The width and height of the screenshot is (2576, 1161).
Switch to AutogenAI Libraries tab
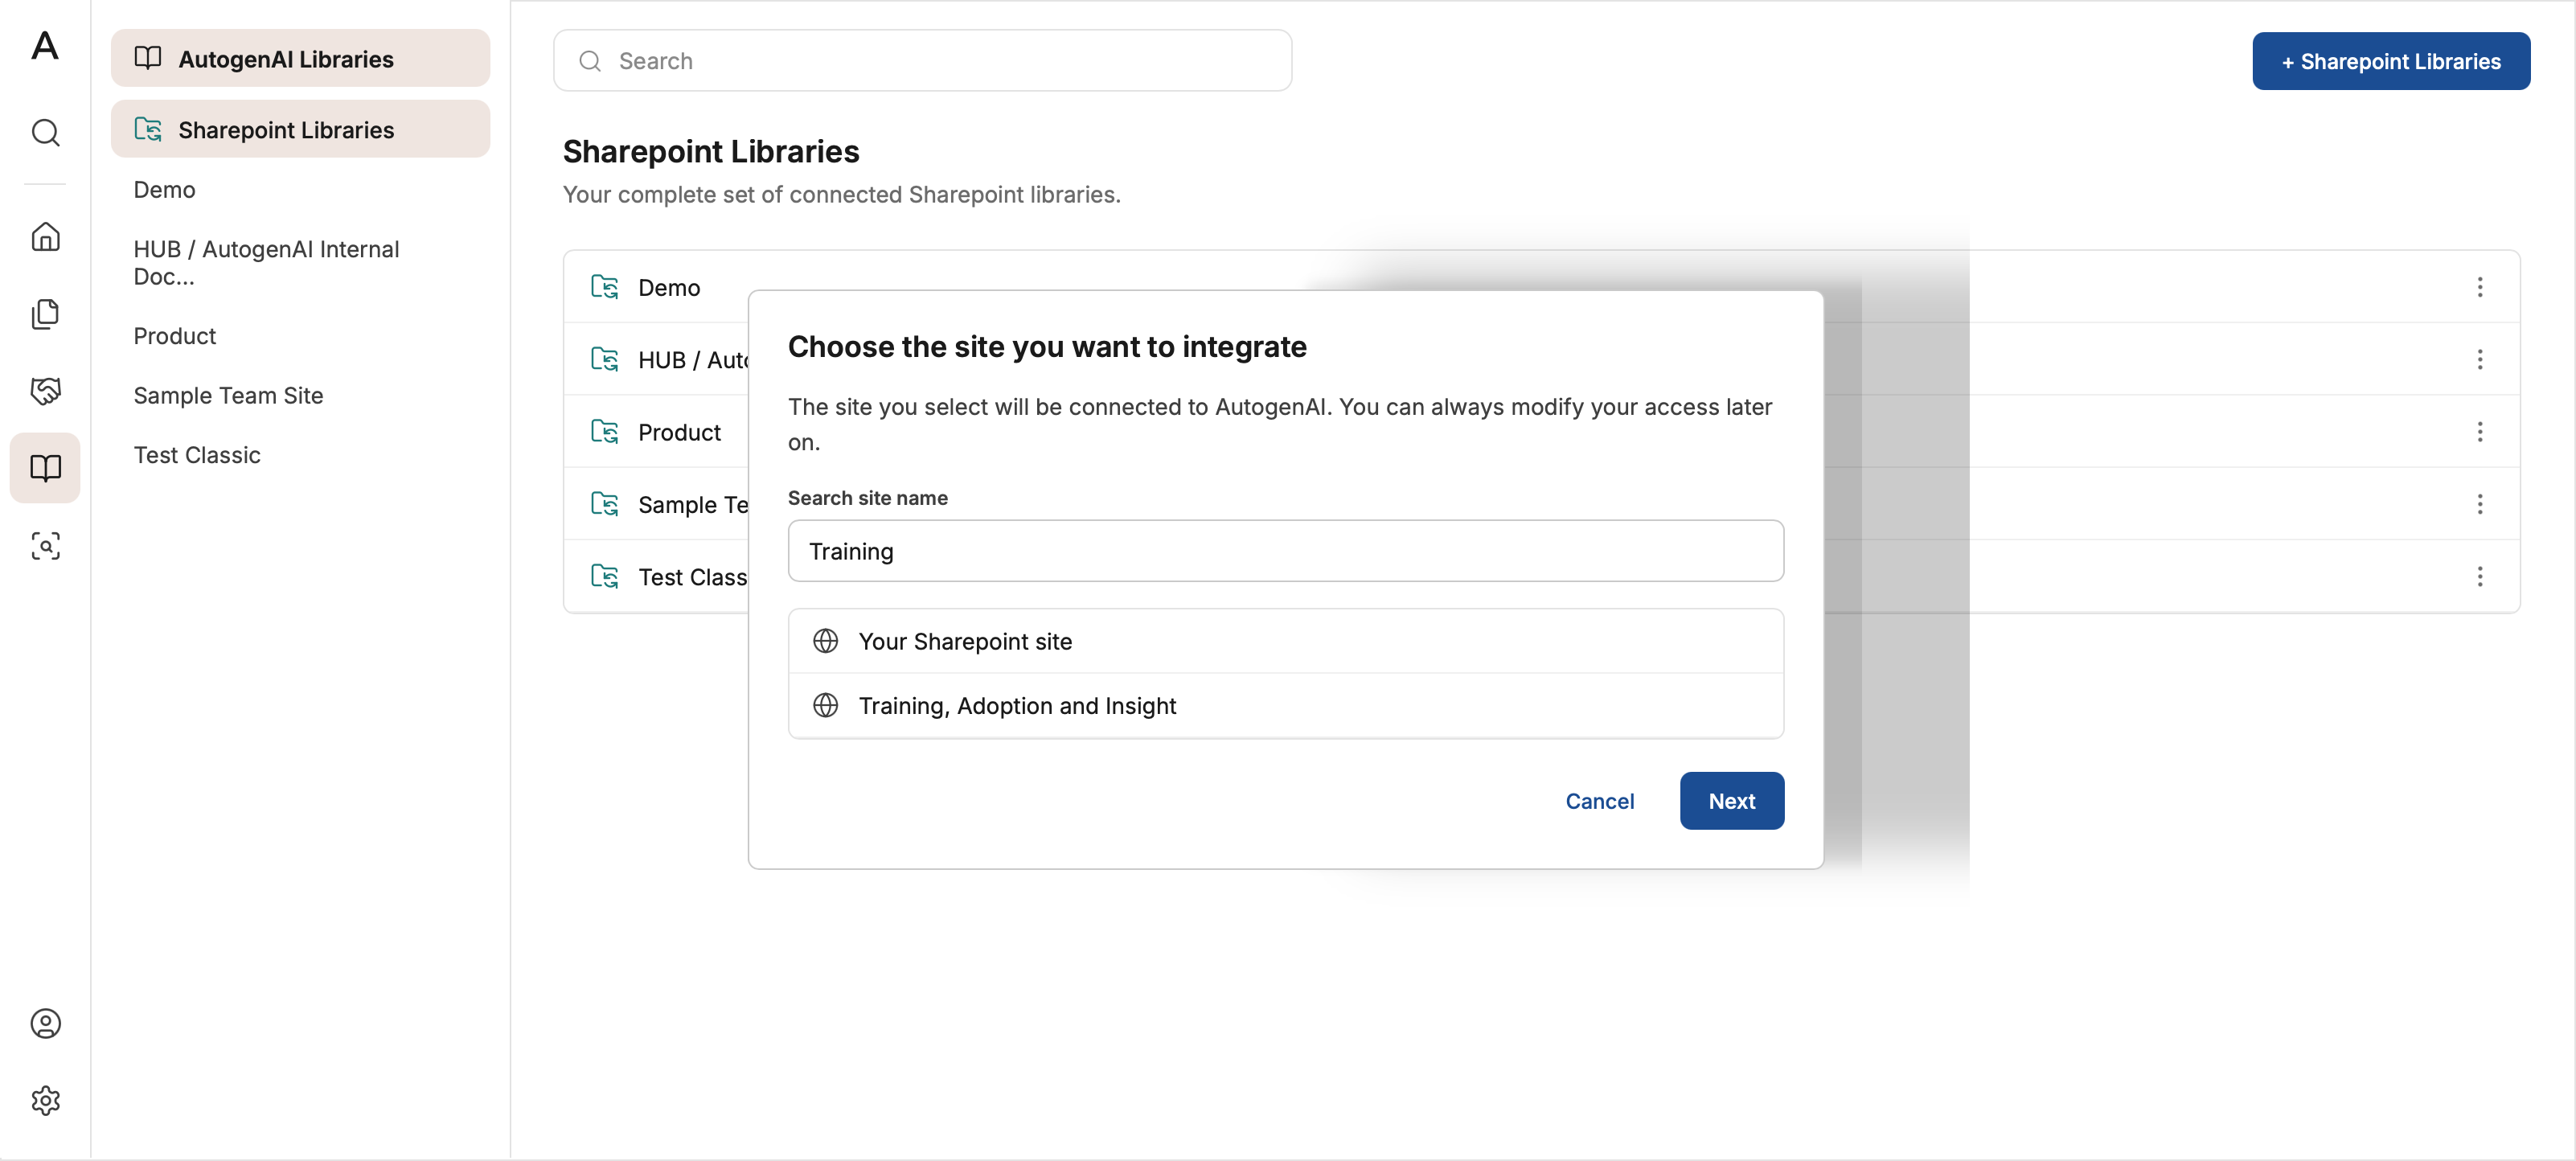[300, 58]
